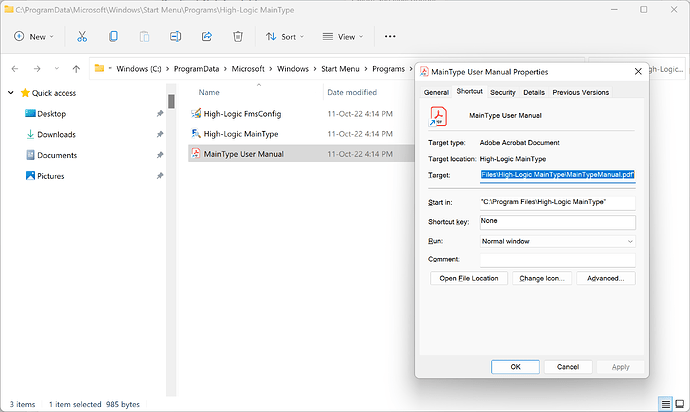The height and width of the screenshot is (412, 690).
Task: Click the Cut scissors icon in toolbar
Action: (x=82, y=36)
